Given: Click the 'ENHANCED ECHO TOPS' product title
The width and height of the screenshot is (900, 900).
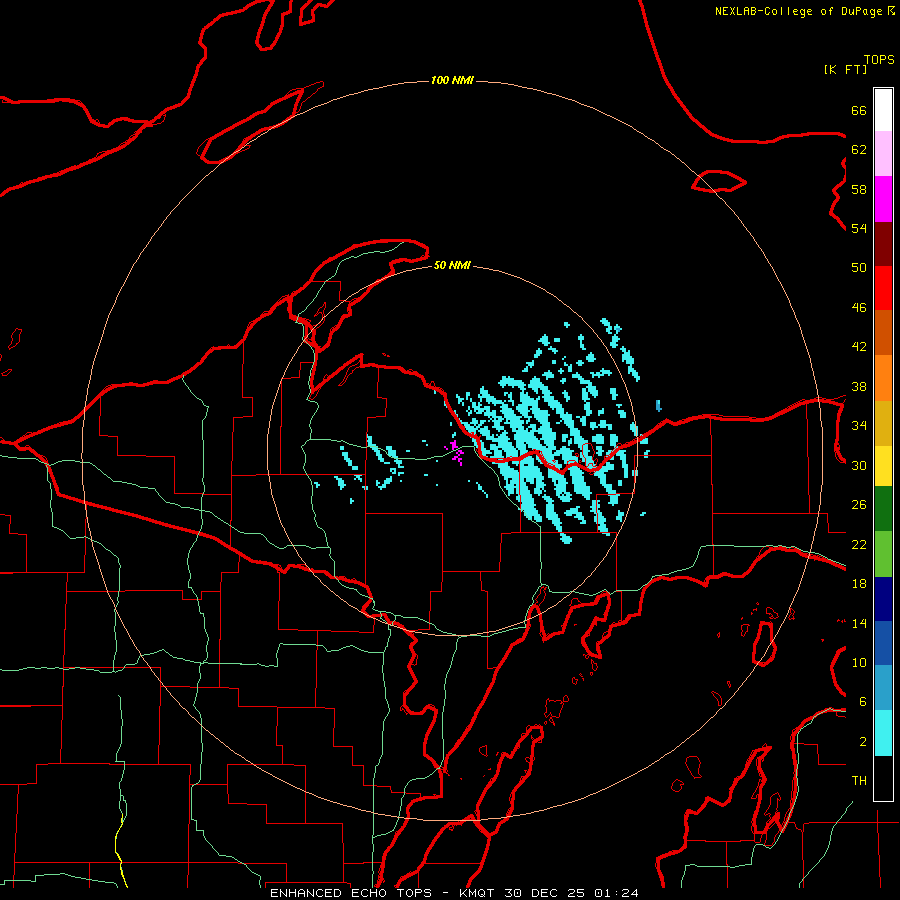Looking at the screenshot, I should tap(351, 893).
